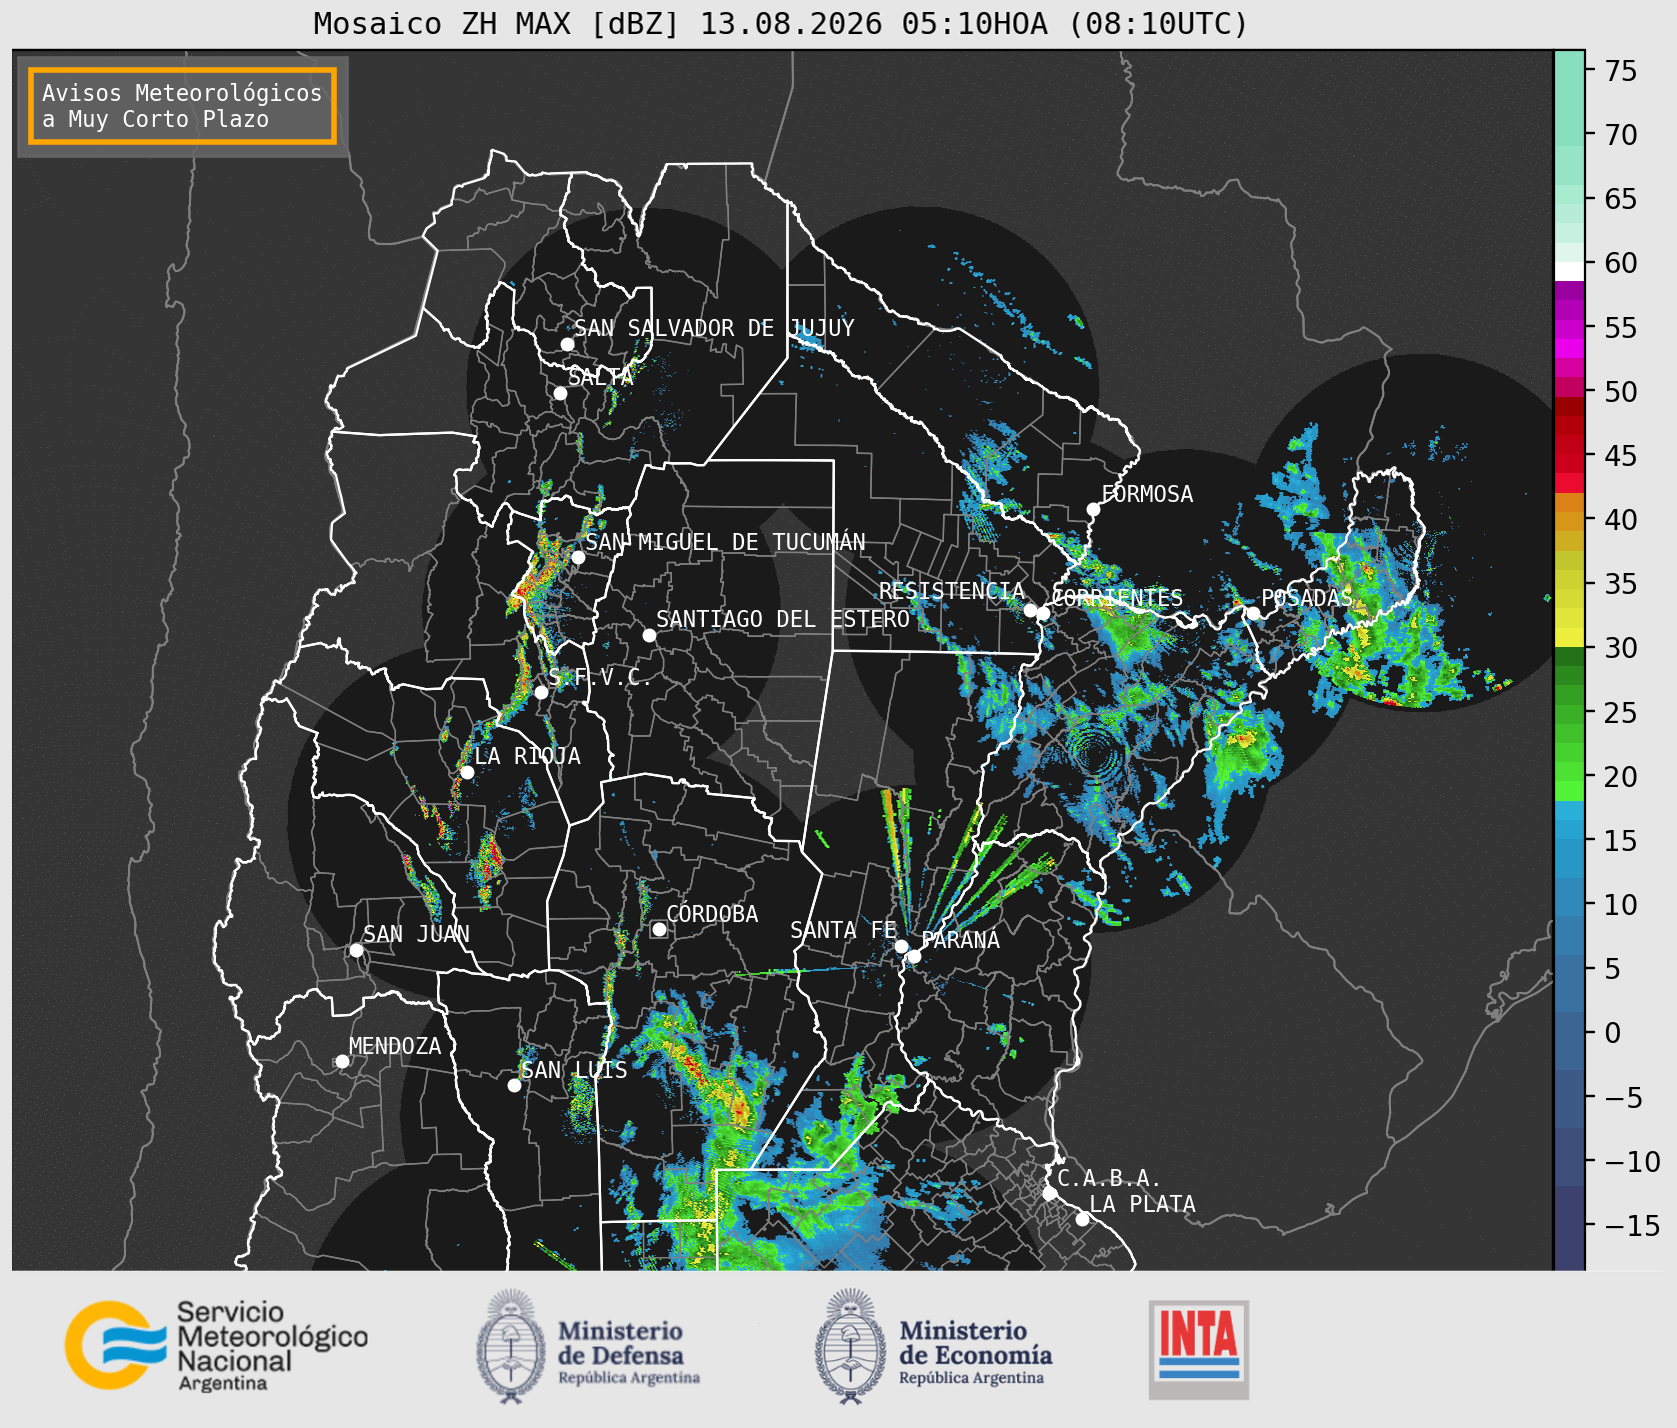1677x1428 pixels.
Task: Click the Mendoza city marker dot
Action: tap(342, 1062)
